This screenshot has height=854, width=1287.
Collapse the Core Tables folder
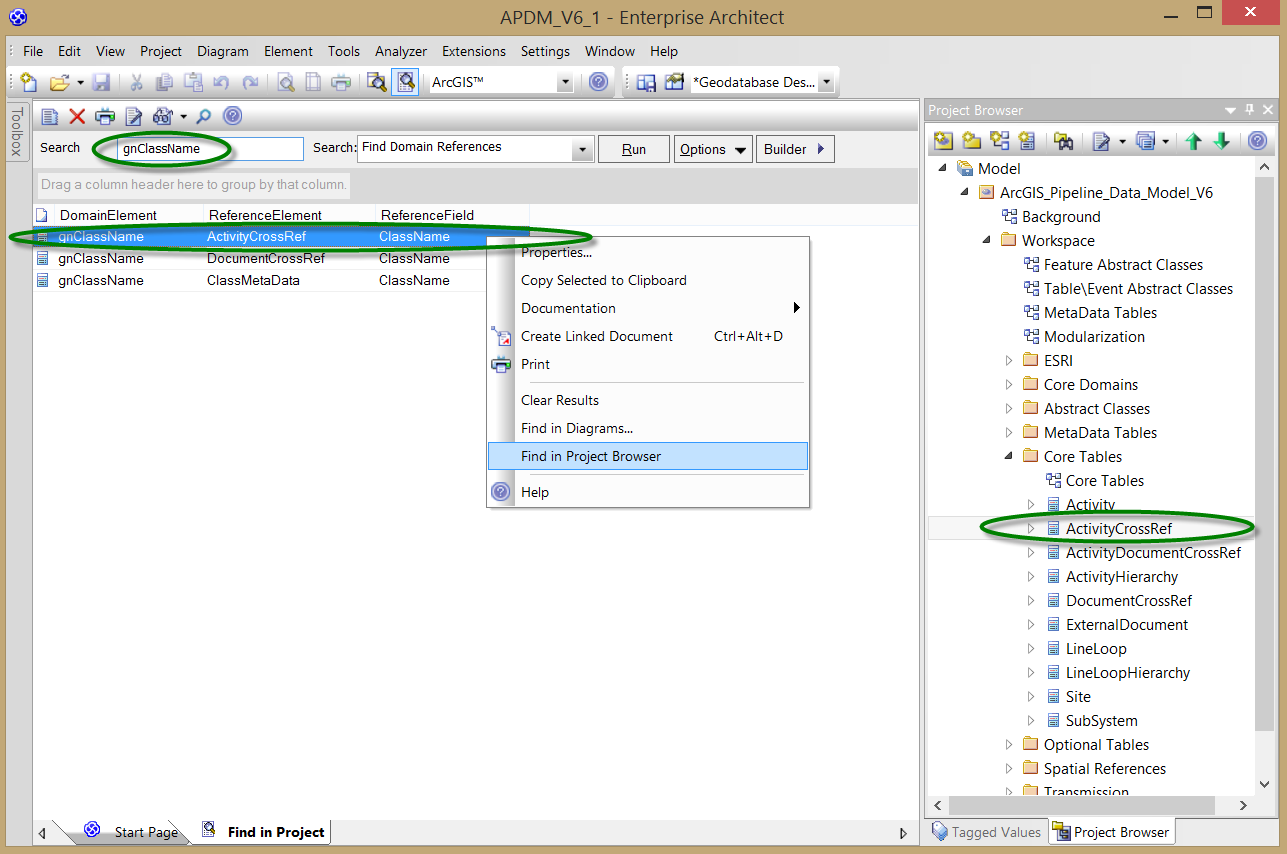1009,457
